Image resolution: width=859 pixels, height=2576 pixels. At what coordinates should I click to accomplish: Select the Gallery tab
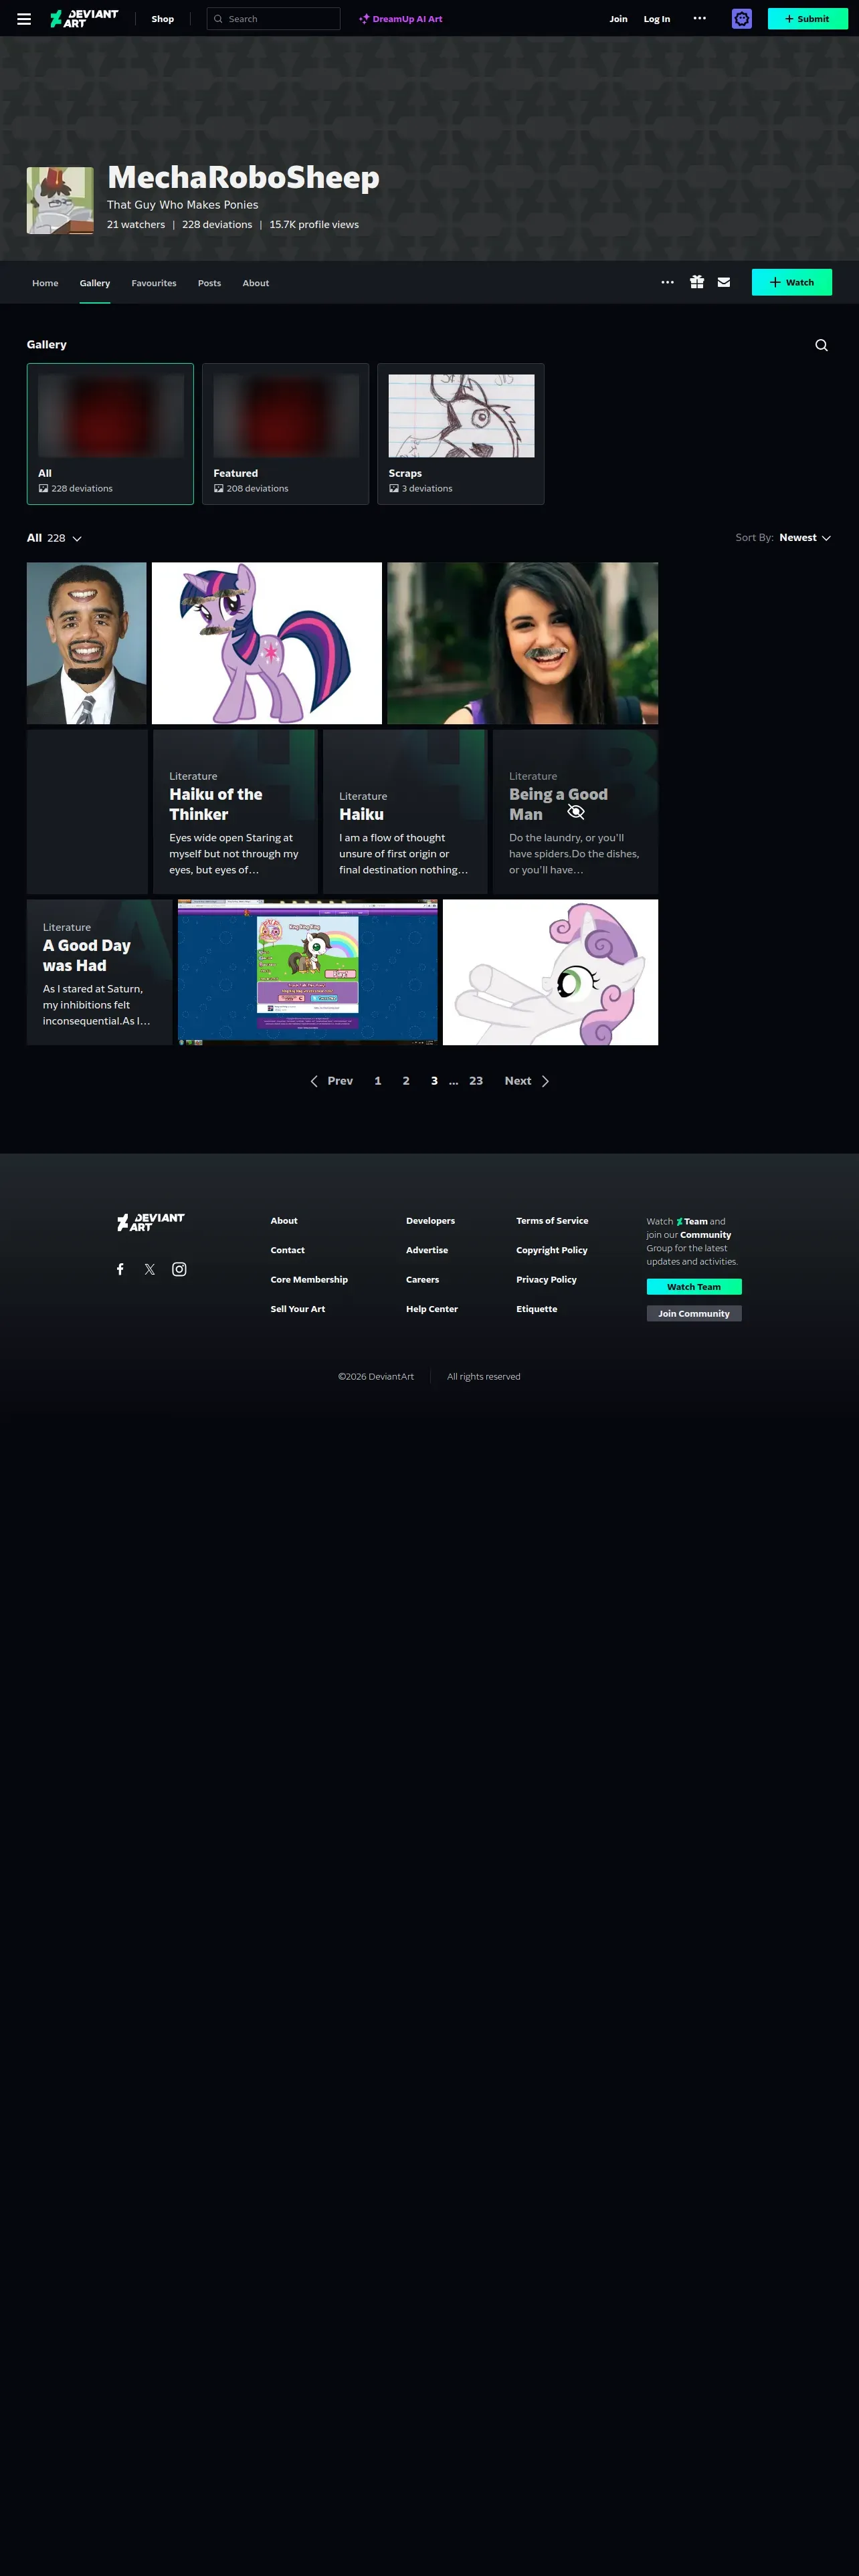point(95,283)
